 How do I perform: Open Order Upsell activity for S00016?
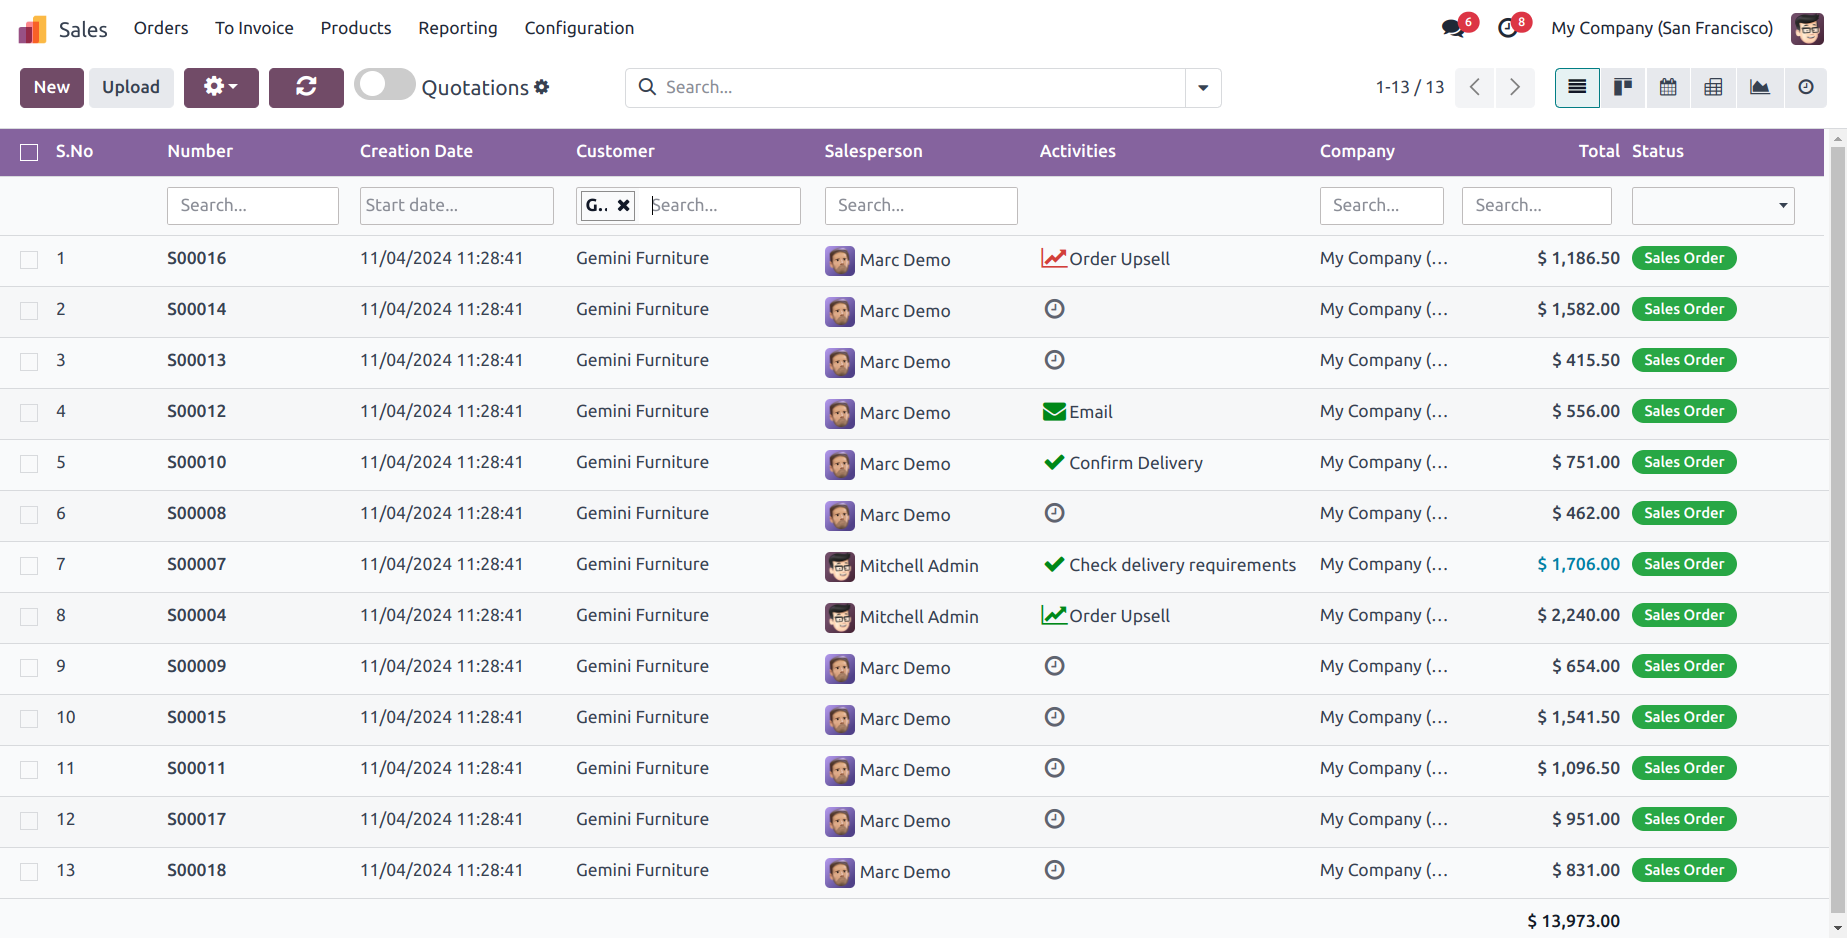point(1105,259)
